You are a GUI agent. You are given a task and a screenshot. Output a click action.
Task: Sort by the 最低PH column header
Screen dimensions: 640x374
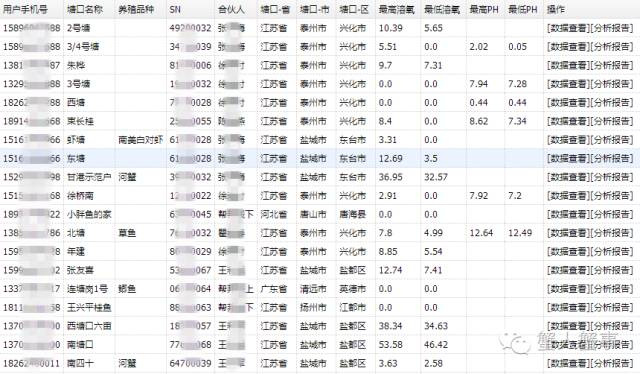point(523,9)
